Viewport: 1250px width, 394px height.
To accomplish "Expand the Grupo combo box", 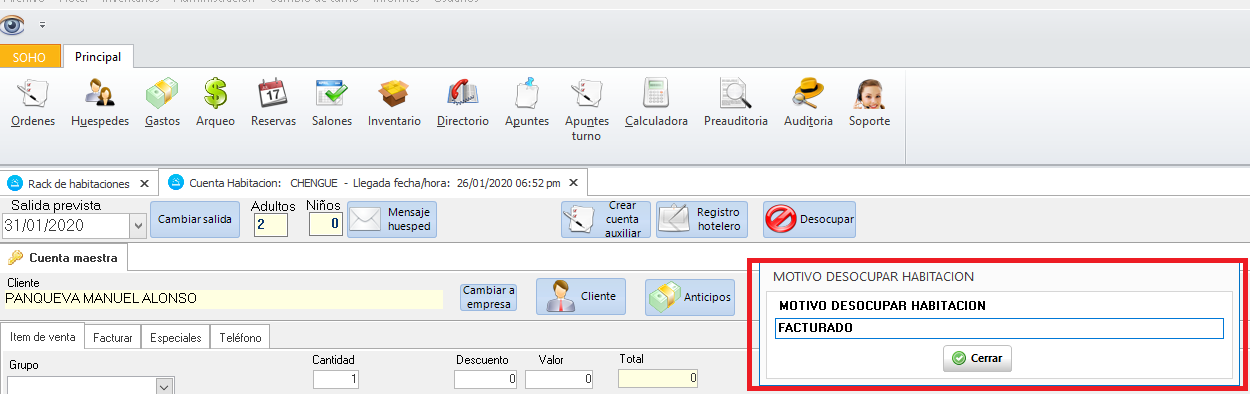I will point(164,386).
